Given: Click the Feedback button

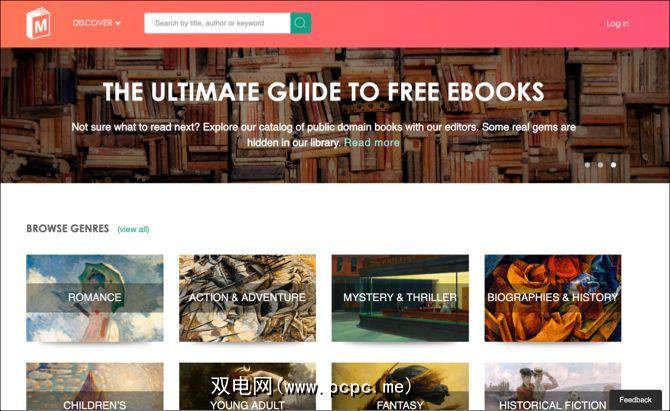Looking at the screenshot, I should [x=635, y=400].
